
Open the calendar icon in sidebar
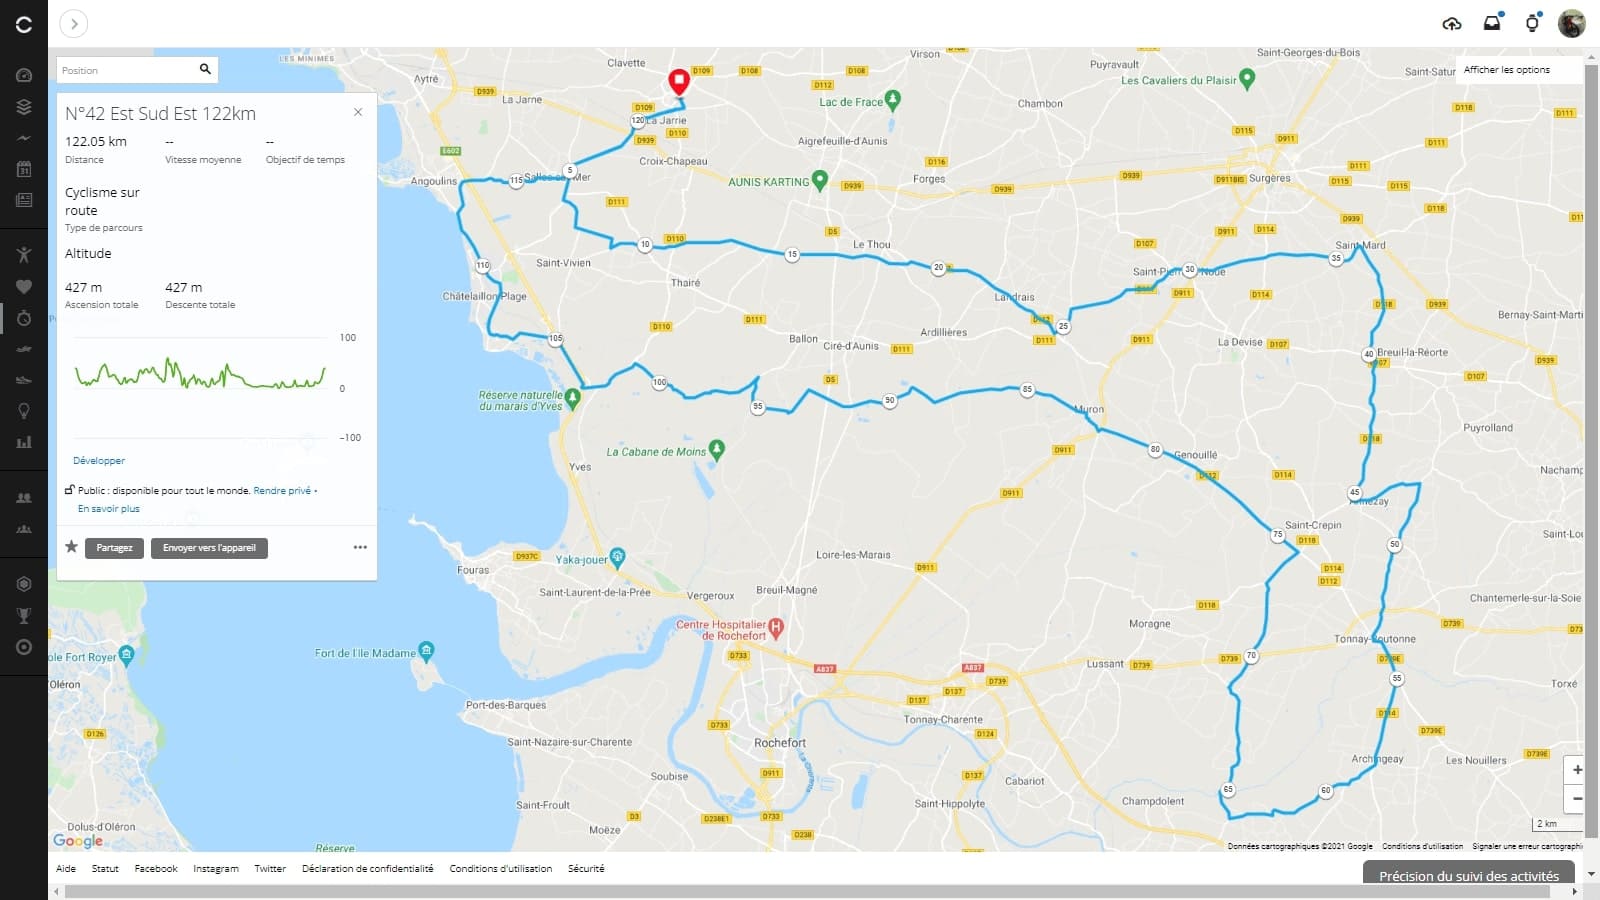(x=24, y=169)
